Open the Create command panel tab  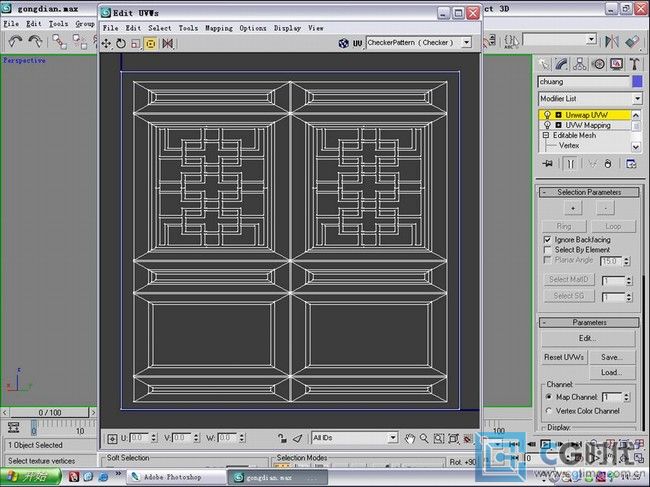(543, 64)
